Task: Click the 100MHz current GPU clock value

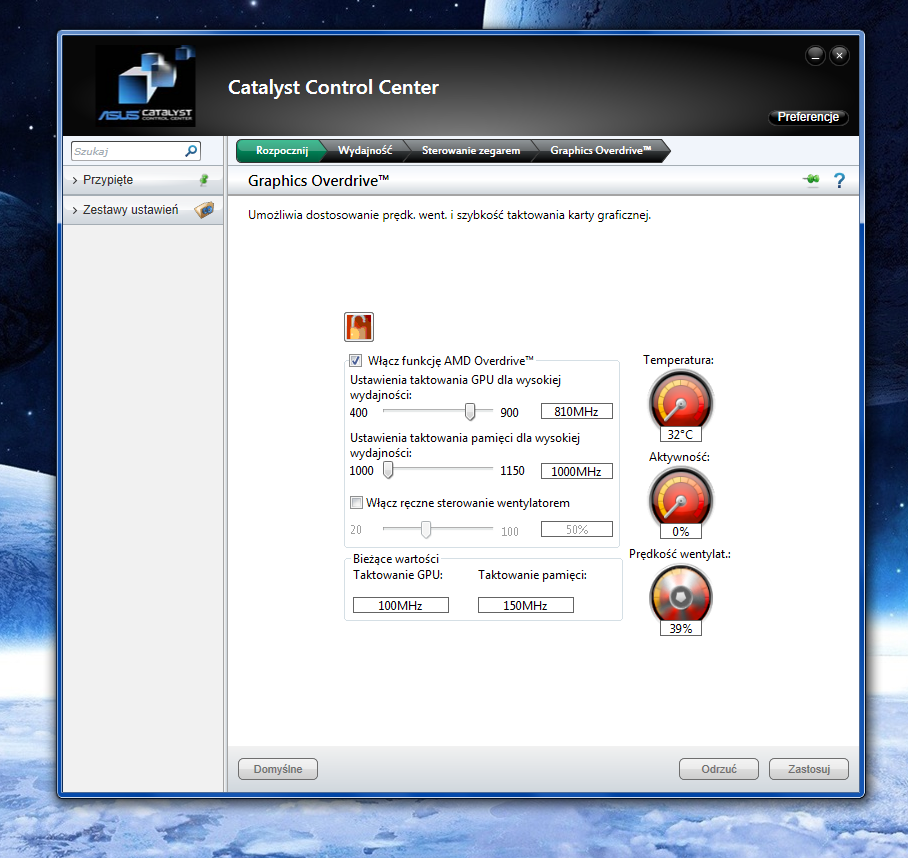Action: [x=401, y=605]
